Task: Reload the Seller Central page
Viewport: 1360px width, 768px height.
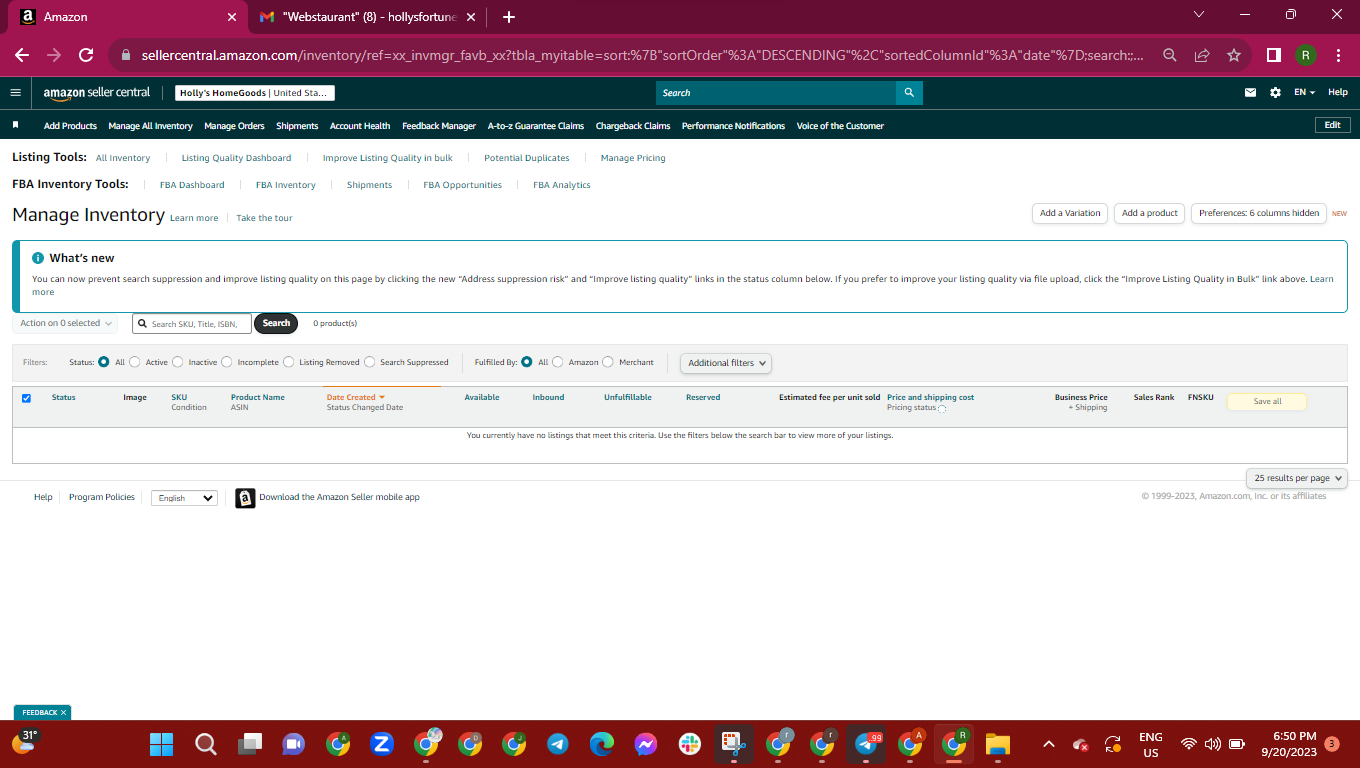Action: [86, 55]
